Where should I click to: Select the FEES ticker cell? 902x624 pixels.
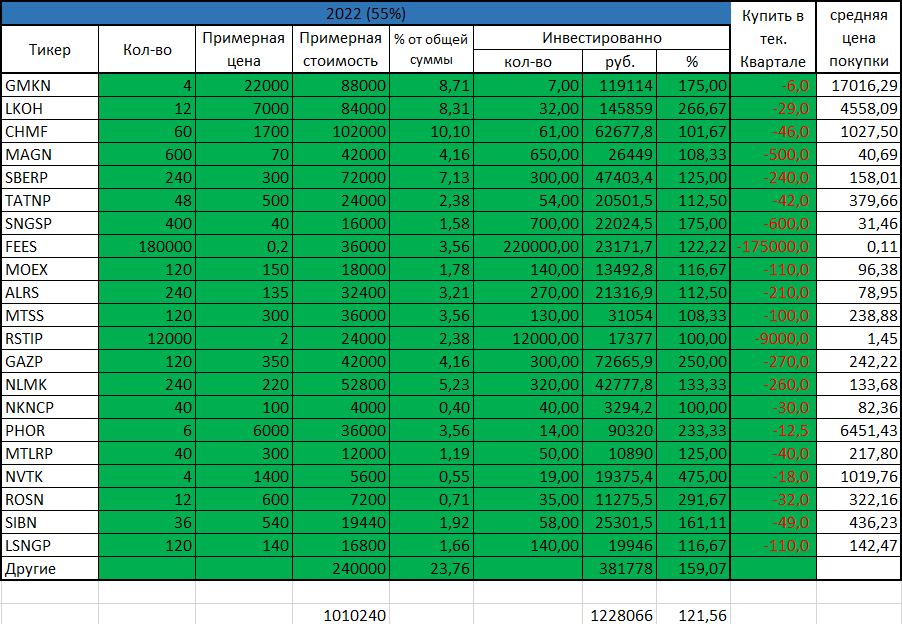click(50, 247)
